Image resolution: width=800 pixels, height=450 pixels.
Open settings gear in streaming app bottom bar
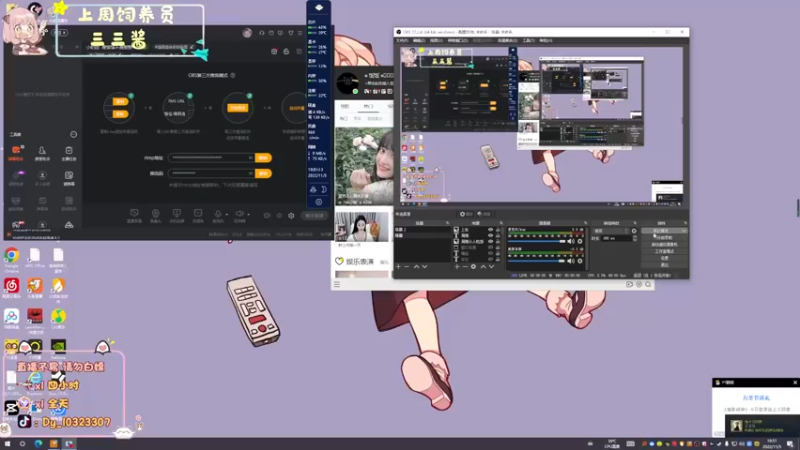coord(291,216)
